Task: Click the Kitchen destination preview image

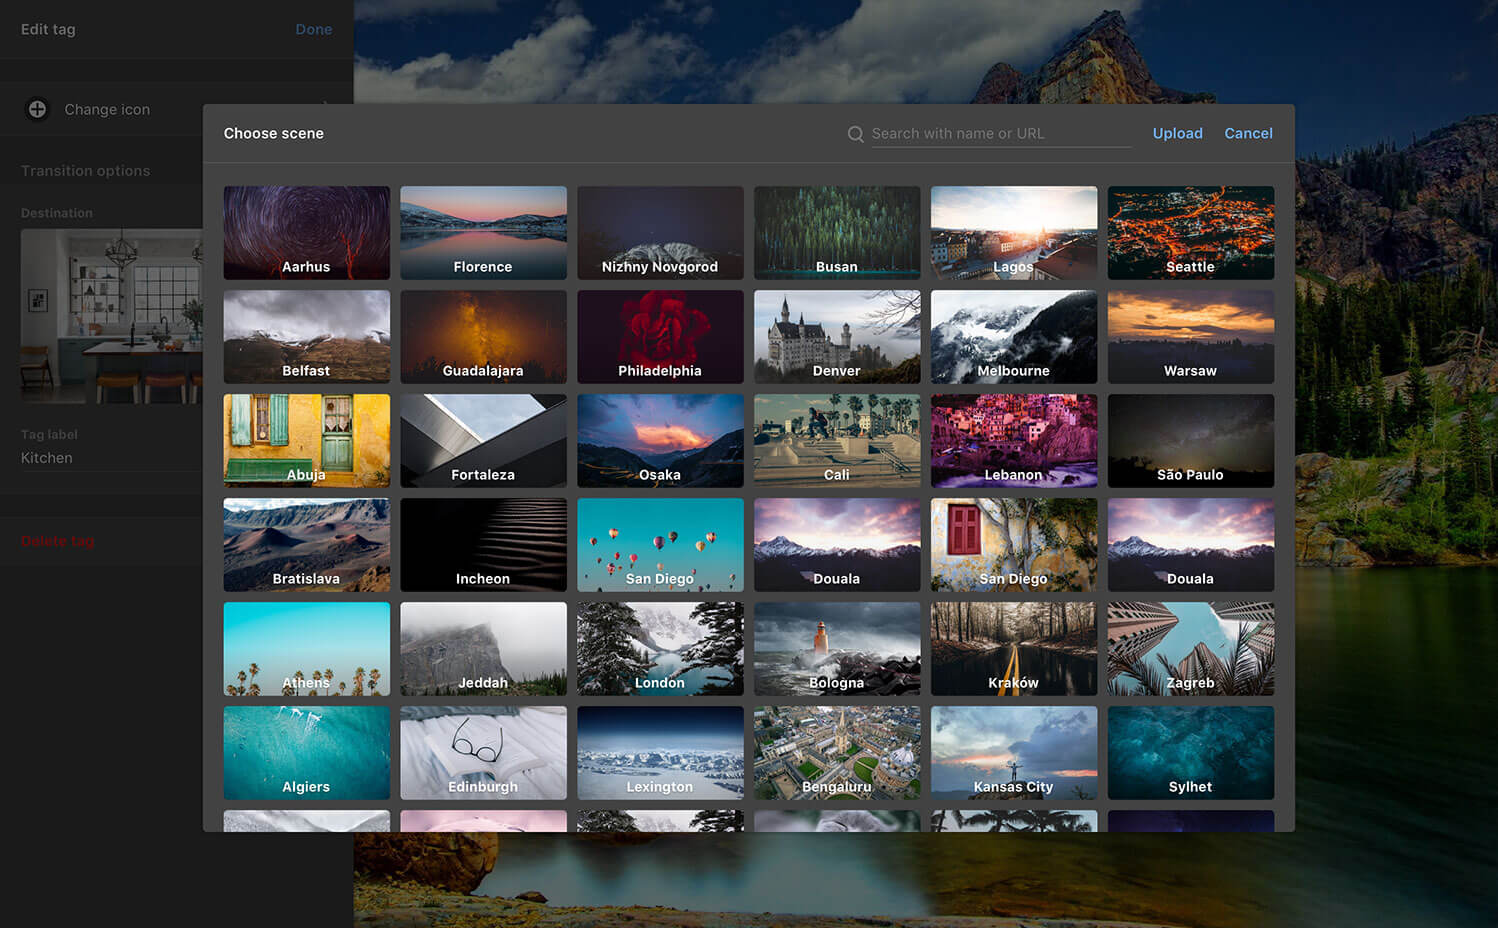Action: click(x=111, y=316)
